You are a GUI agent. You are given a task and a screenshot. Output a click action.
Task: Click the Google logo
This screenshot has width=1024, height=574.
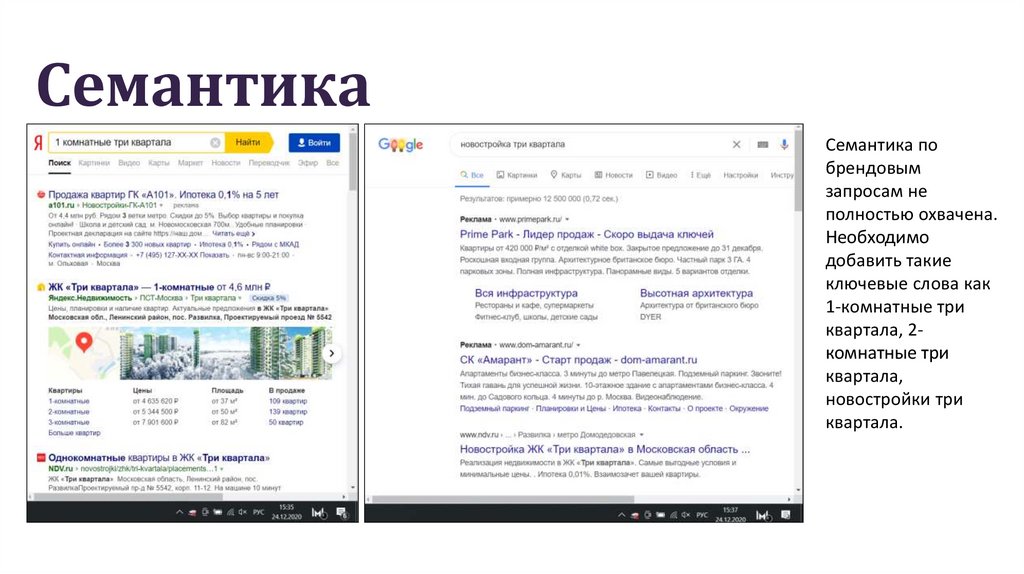(x=400, y=144)
